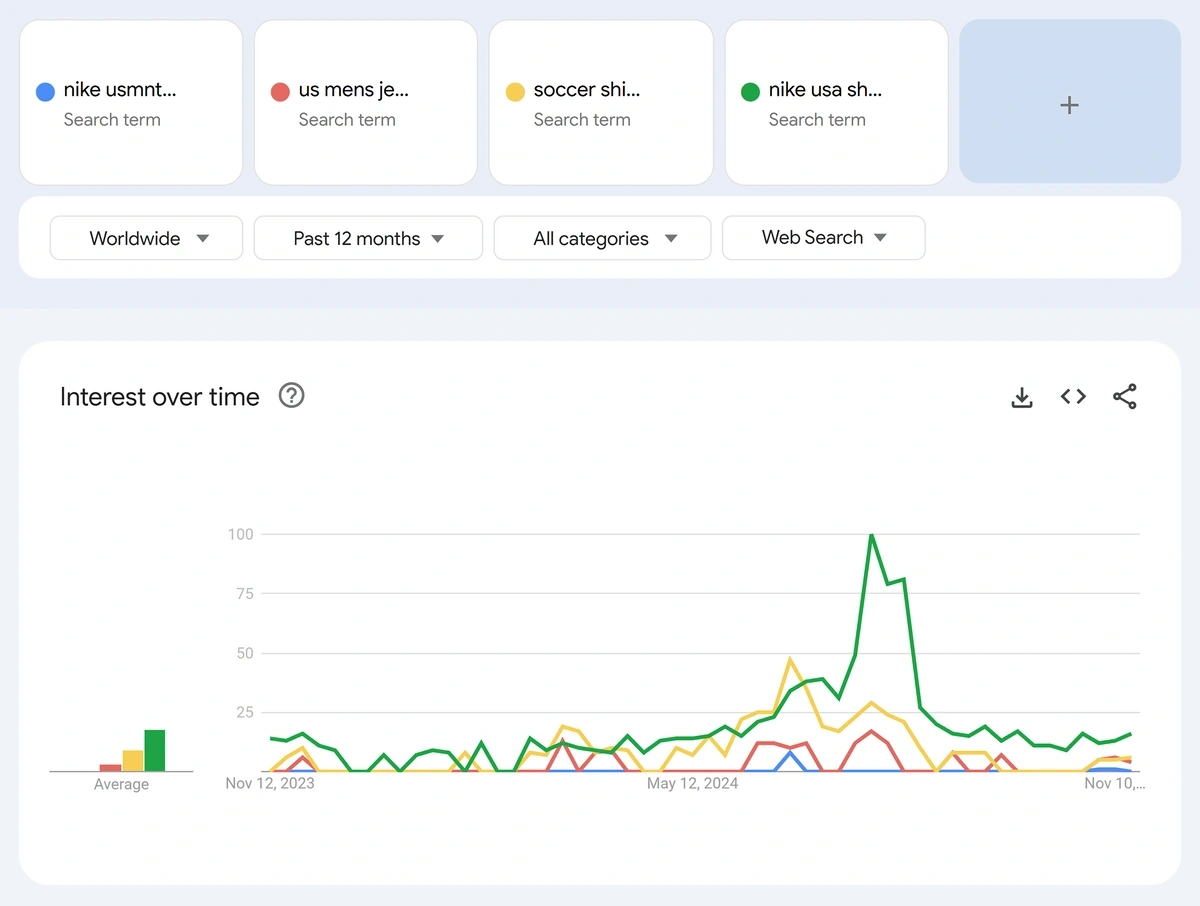Open the All categories dropdown
This screenshot has width=1200, height=906.
[x=602, y=238]
